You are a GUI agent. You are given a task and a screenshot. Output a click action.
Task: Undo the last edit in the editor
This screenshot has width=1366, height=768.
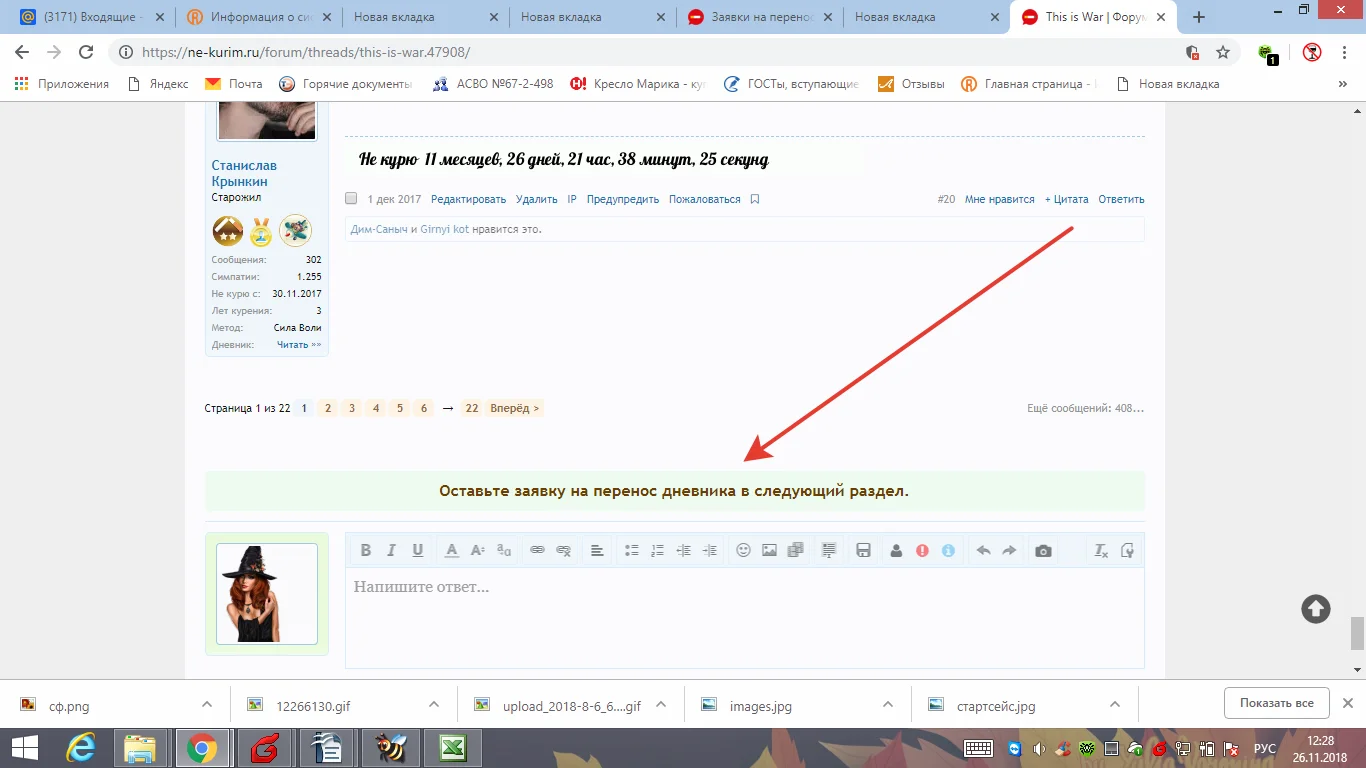click(x=983, y=550)
